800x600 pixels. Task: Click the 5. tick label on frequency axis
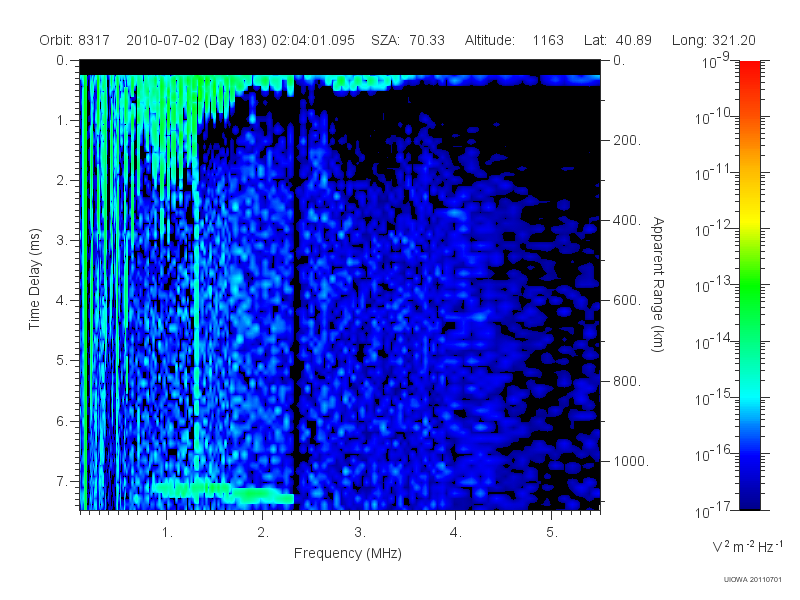[x=552, y=532]
